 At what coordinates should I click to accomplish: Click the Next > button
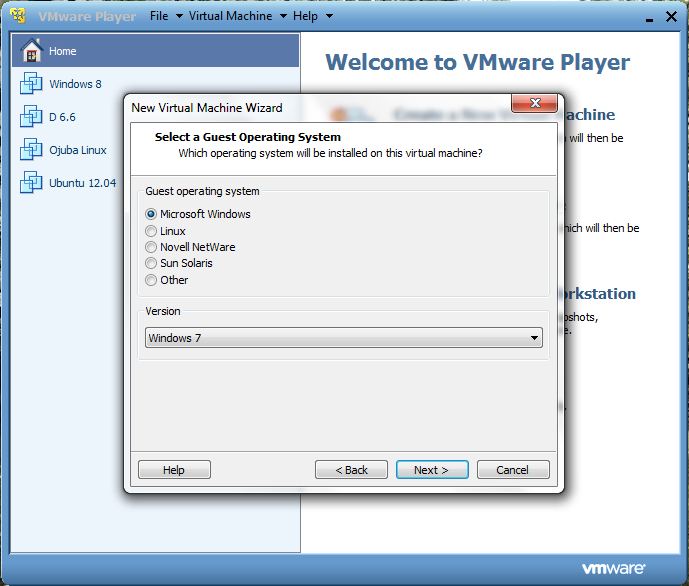tap(432, 470)
